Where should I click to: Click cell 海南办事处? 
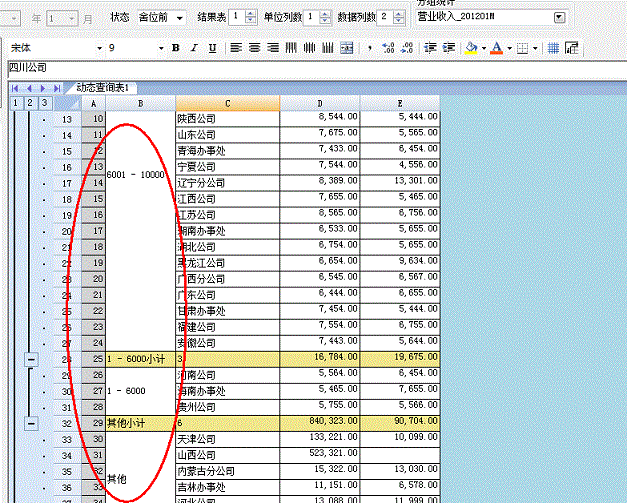pos(228,391)
